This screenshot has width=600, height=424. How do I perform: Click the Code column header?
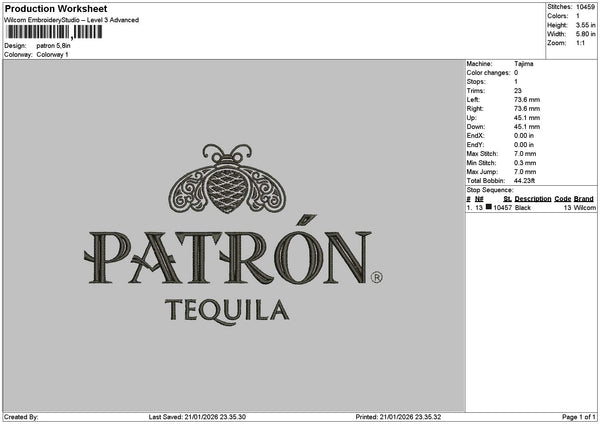coord(562,199)
